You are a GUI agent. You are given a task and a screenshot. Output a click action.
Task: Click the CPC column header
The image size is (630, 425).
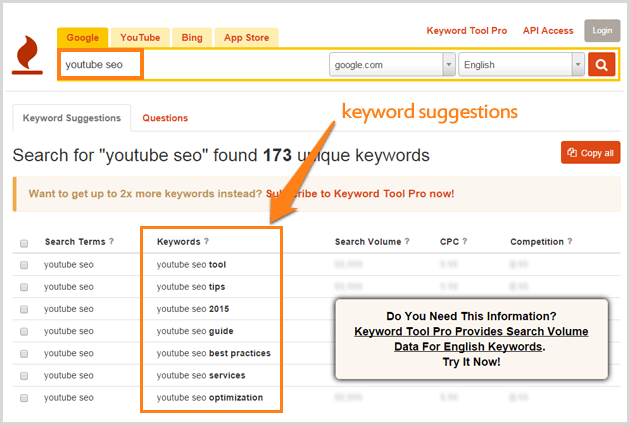point(449,242)
